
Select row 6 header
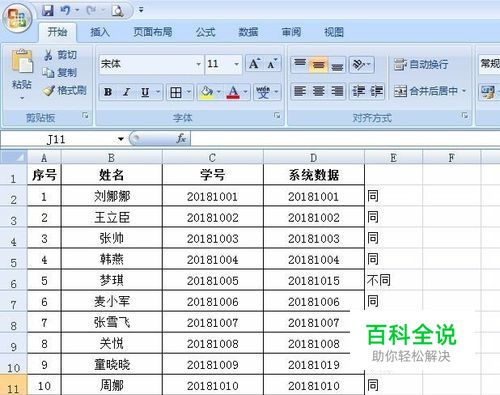(x=13, y=280)
